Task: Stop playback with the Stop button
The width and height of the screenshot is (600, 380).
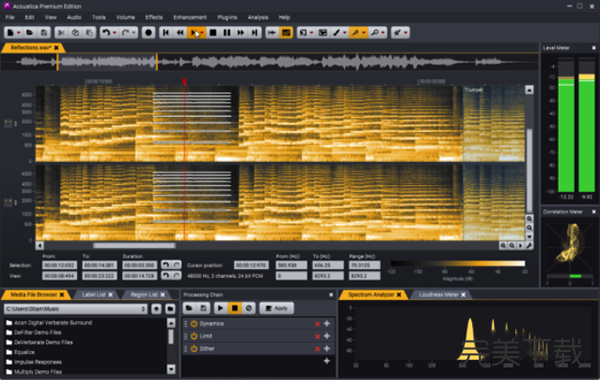Action: coord(213,33)
